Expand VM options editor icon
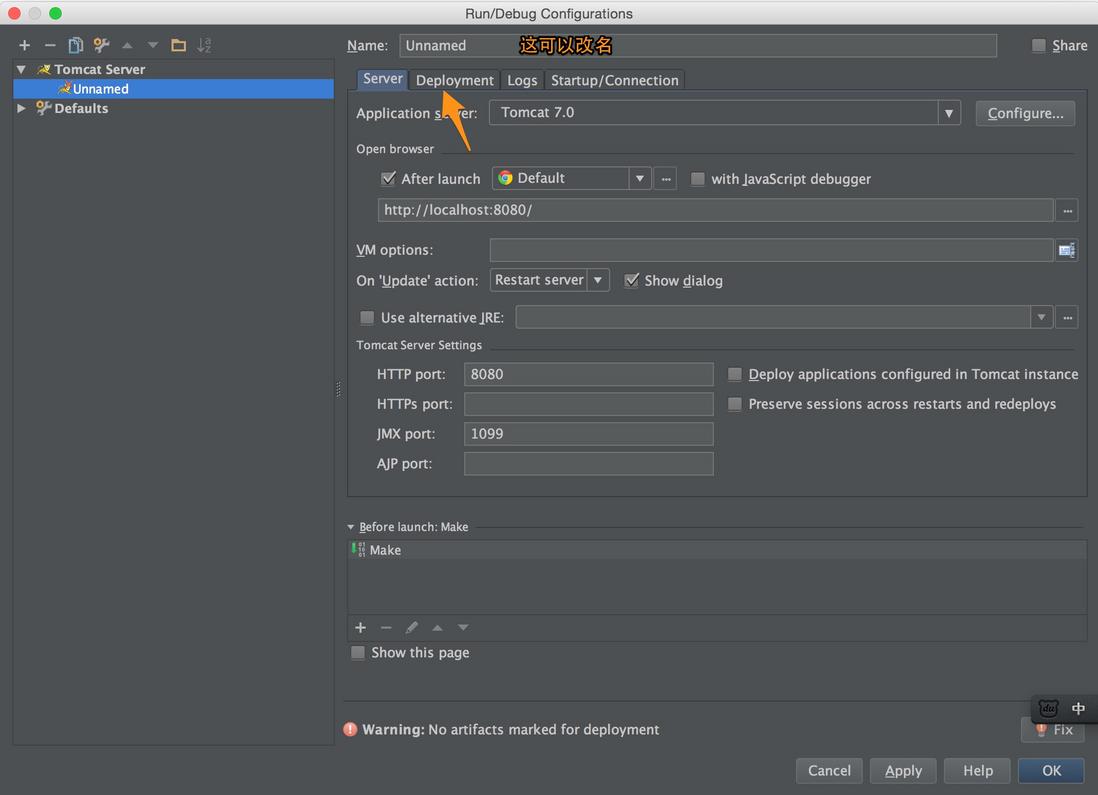Image resolution: width=1098 pixels, height=795 pixels. coord(1066,250)
